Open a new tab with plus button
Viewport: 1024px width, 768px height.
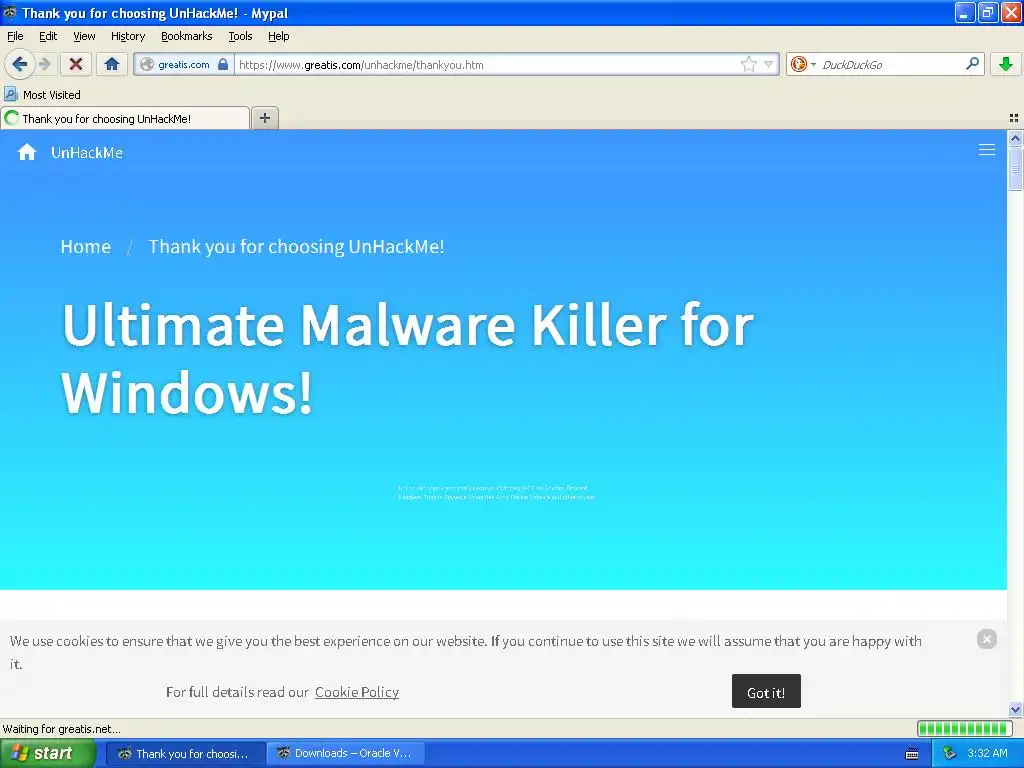pyautogui.click(x=264, y=118)
